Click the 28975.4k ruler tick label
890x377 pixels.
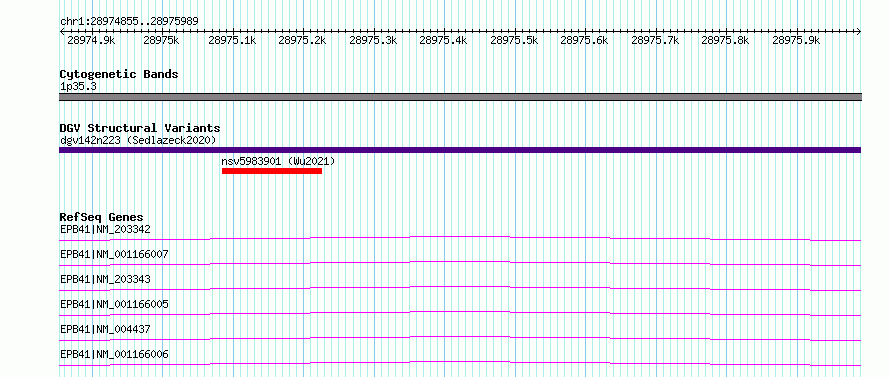(x=443, y=41)
